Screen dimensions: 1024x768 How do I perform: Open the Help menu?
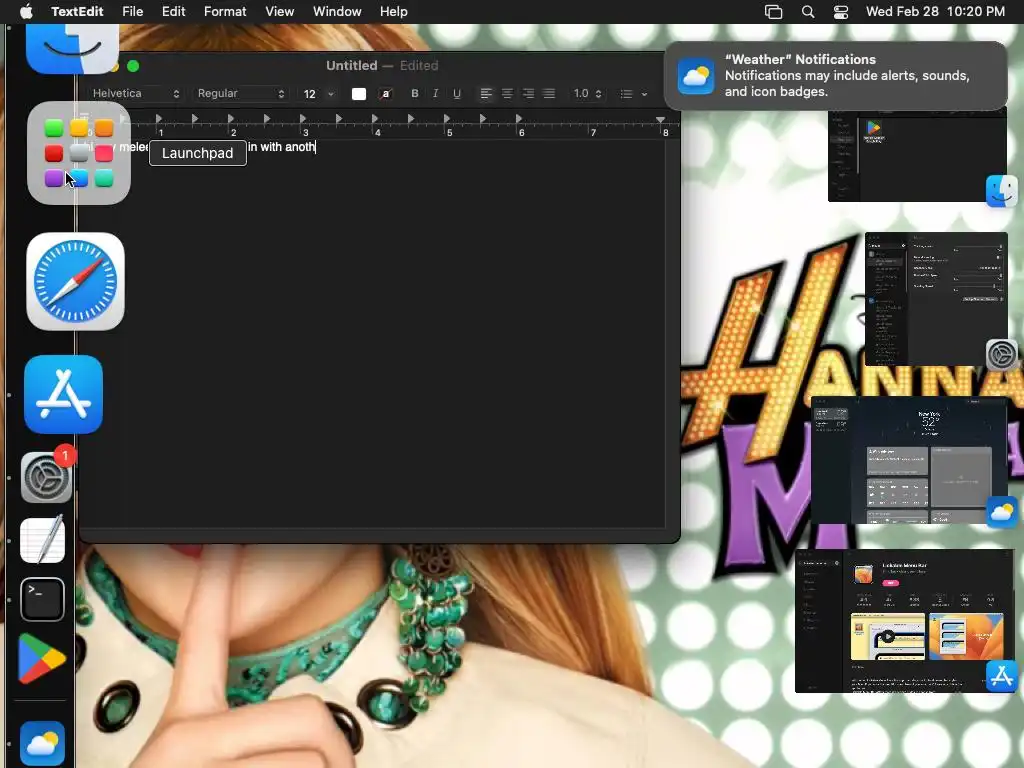point(394,12)
